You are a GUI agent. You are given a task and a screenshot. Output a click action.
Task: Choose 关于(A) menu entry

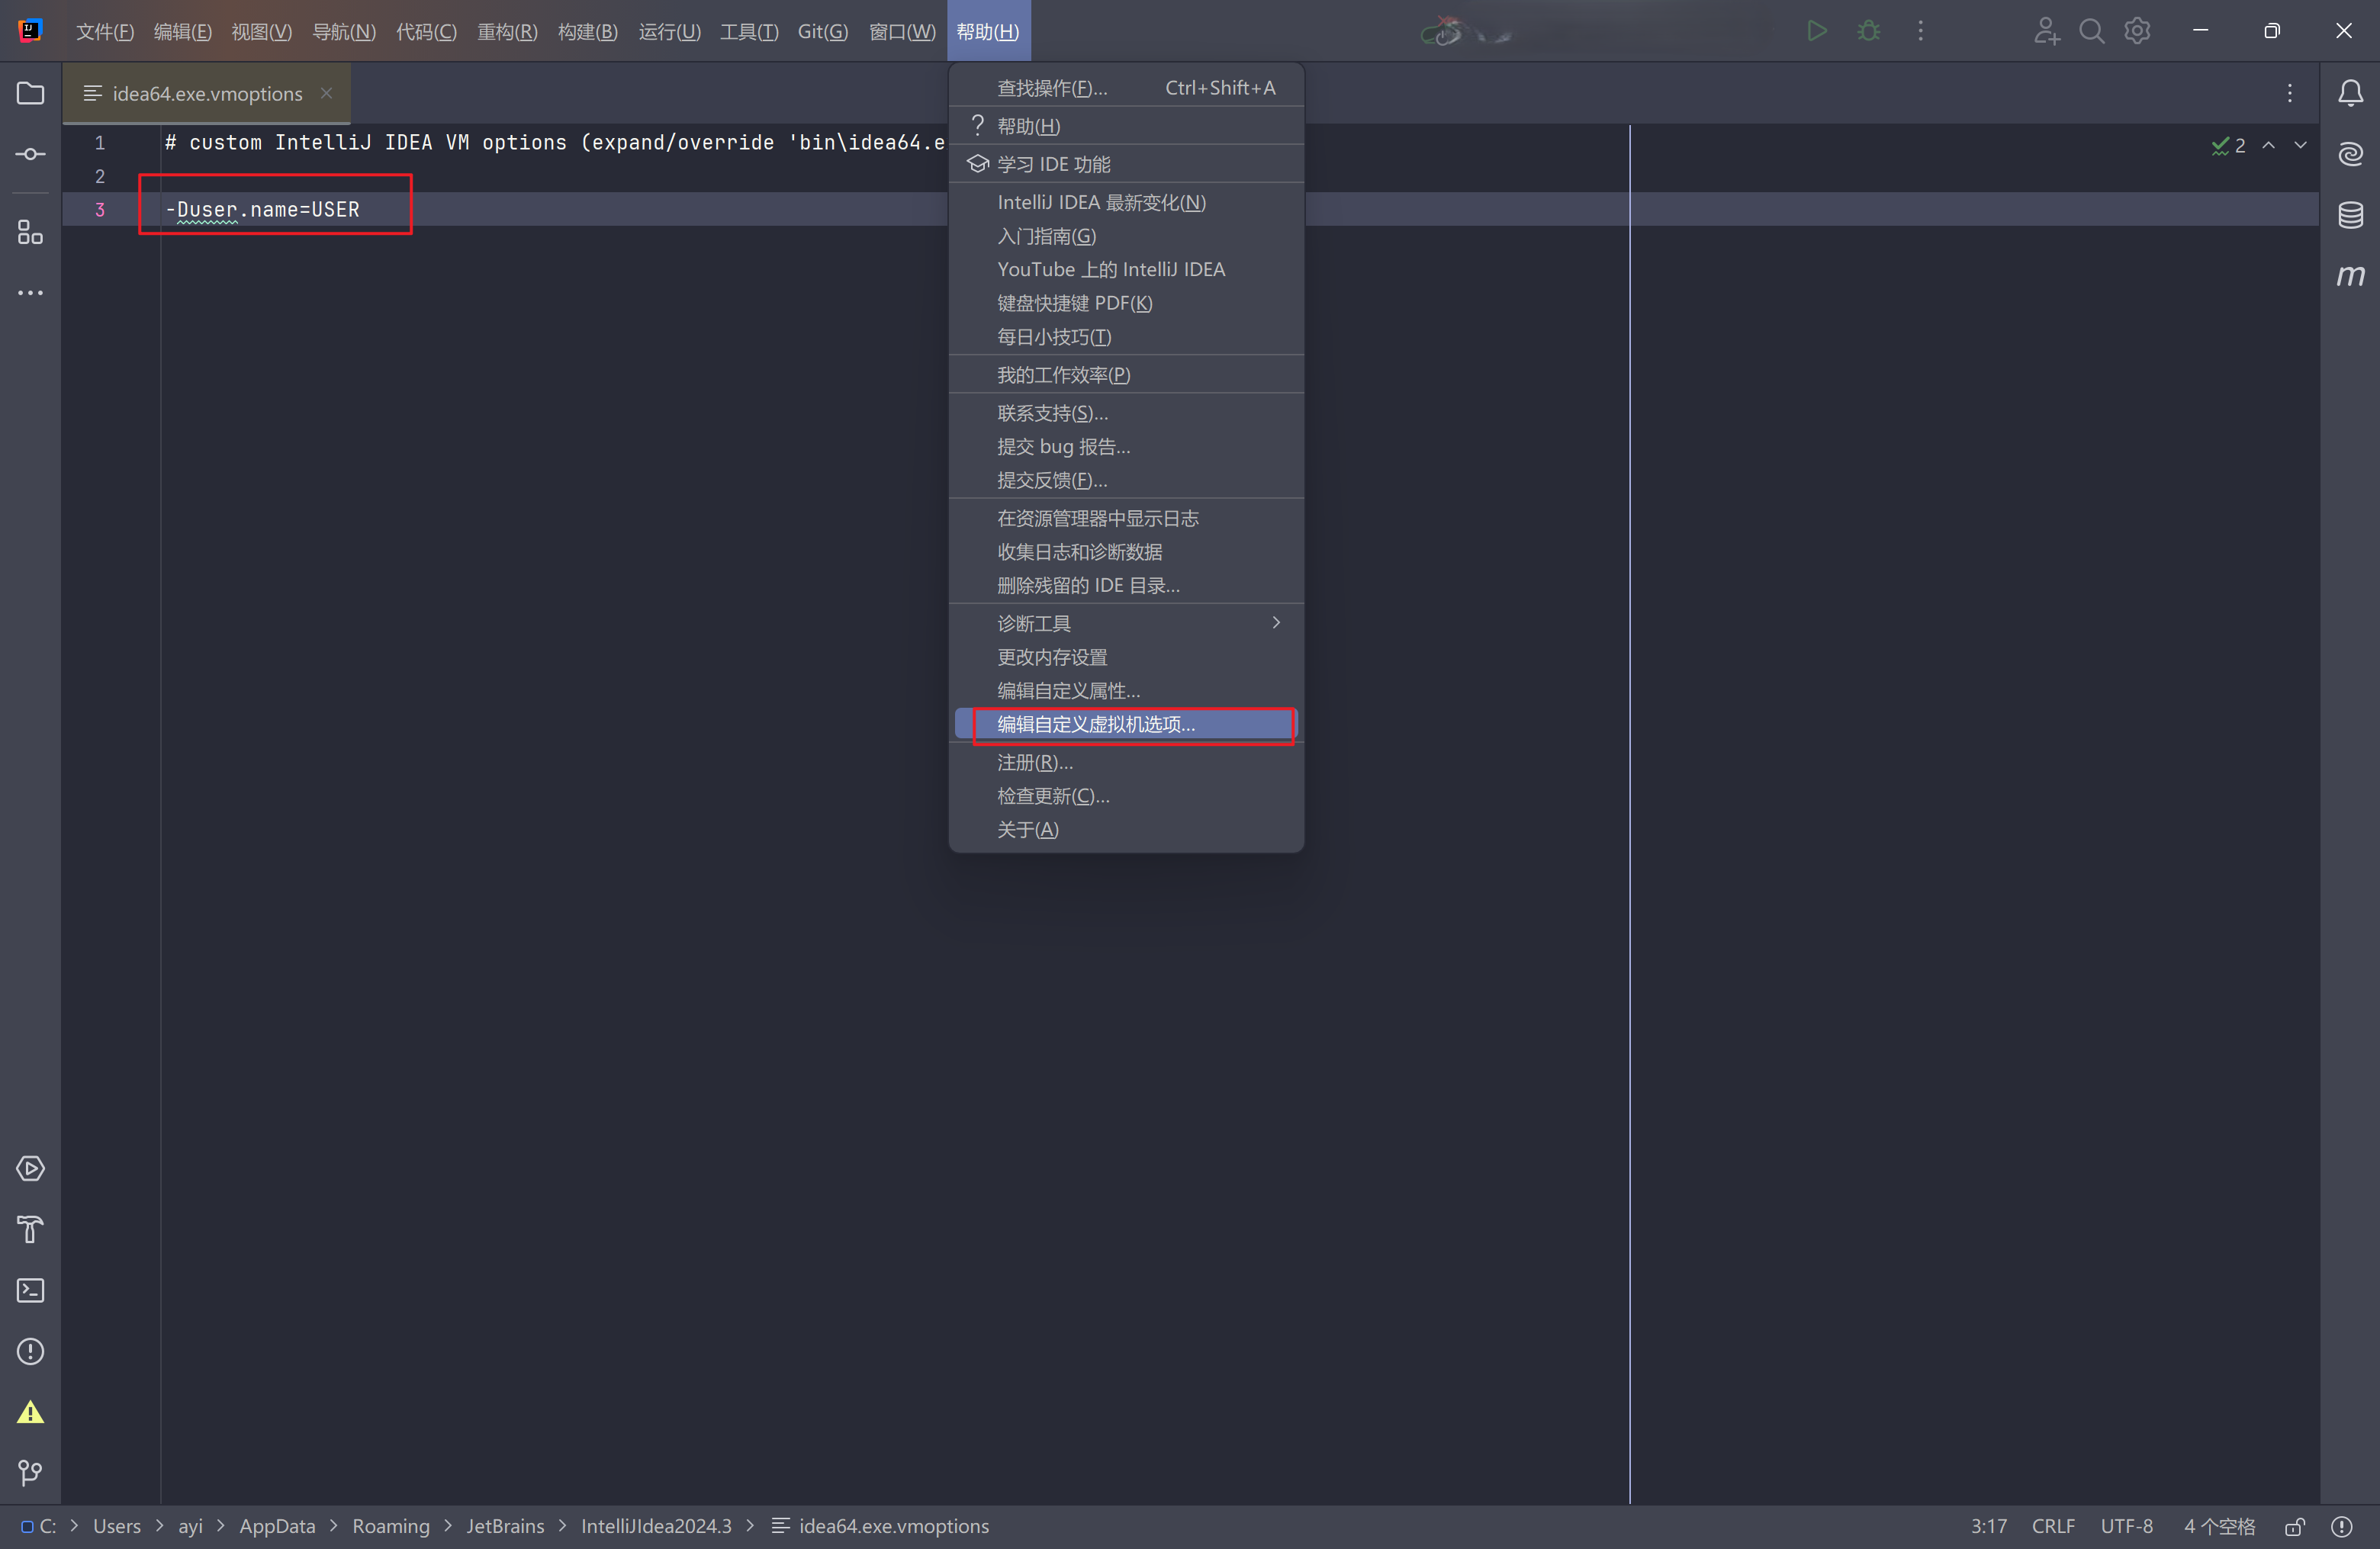tap(1126, 830)
